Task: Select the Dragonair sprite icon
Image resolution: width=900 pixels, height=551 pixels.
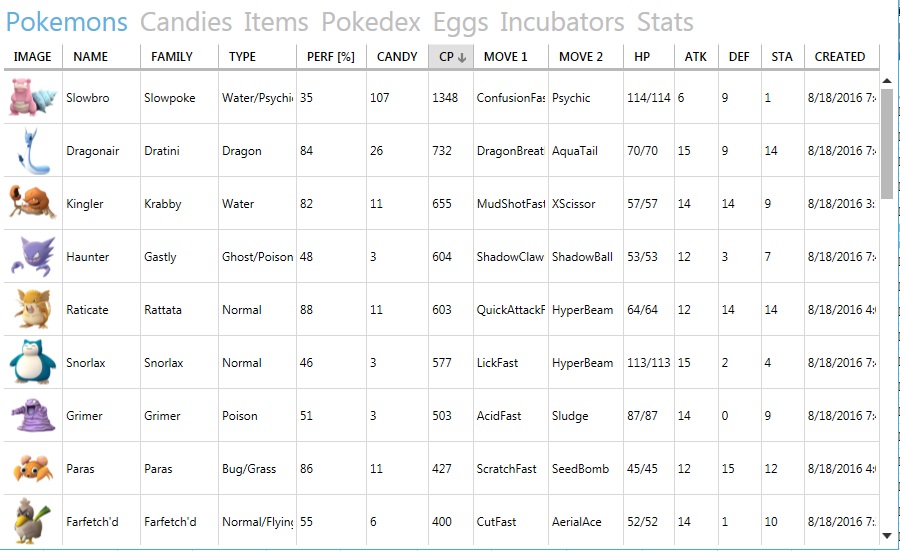Action: pyautogui.click(x=33, y=150)
